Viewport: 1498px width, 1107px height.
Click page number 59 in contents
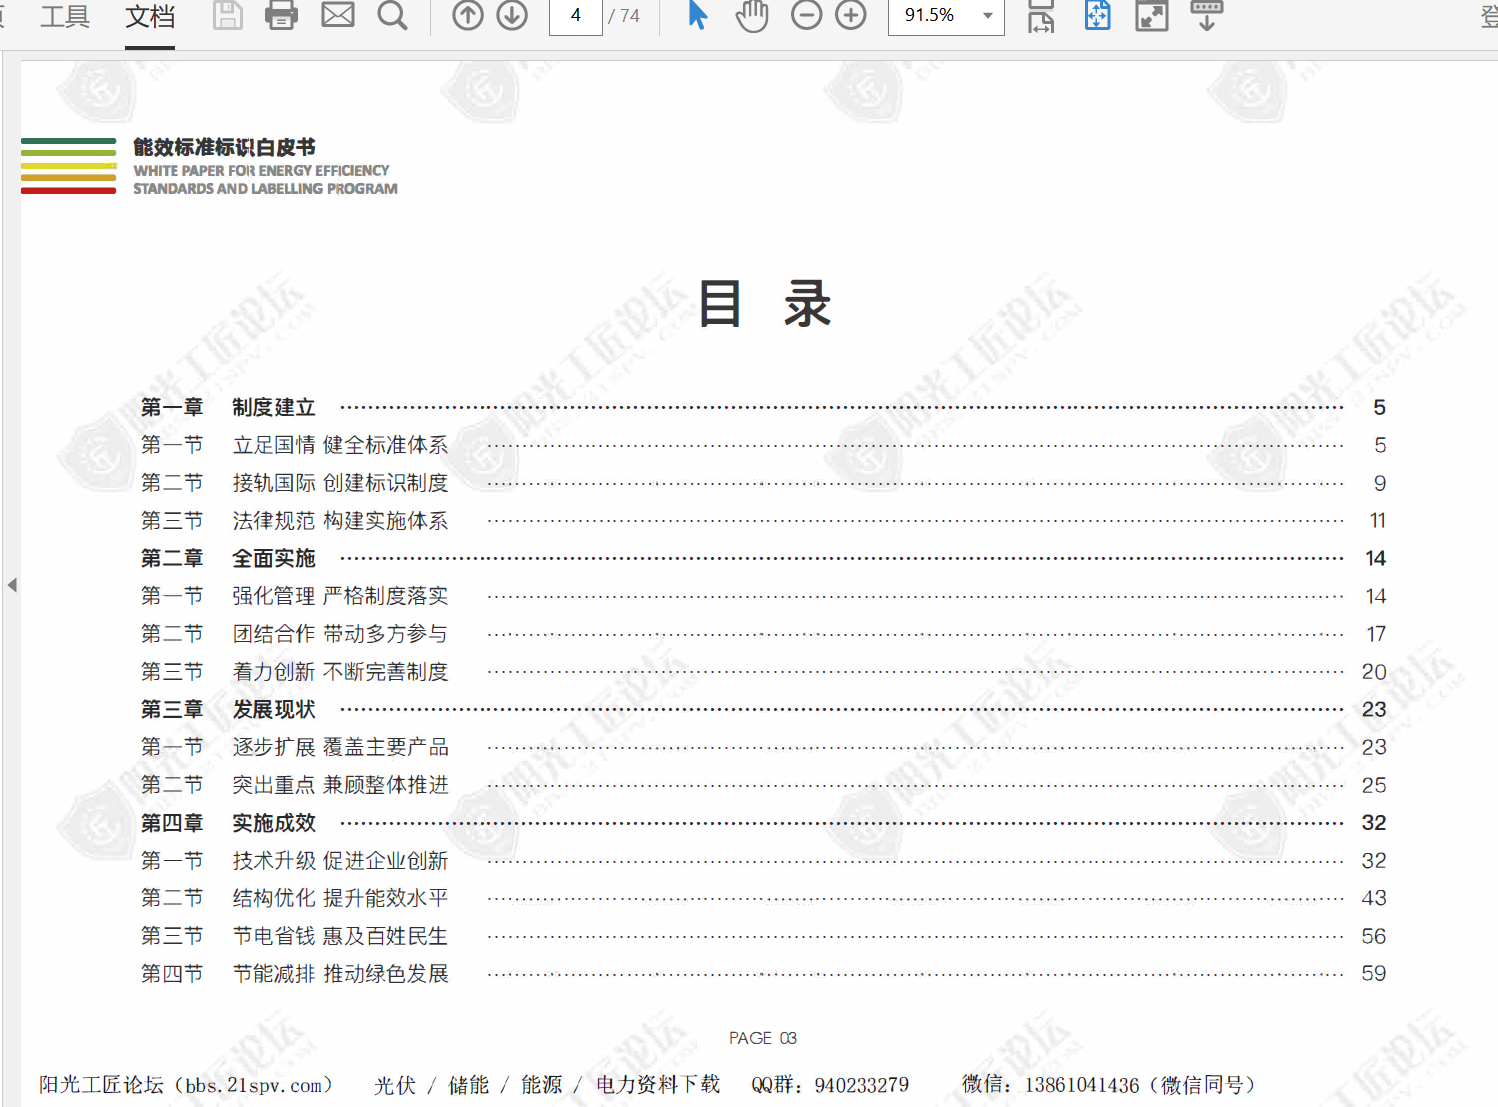click(1374, 974)
